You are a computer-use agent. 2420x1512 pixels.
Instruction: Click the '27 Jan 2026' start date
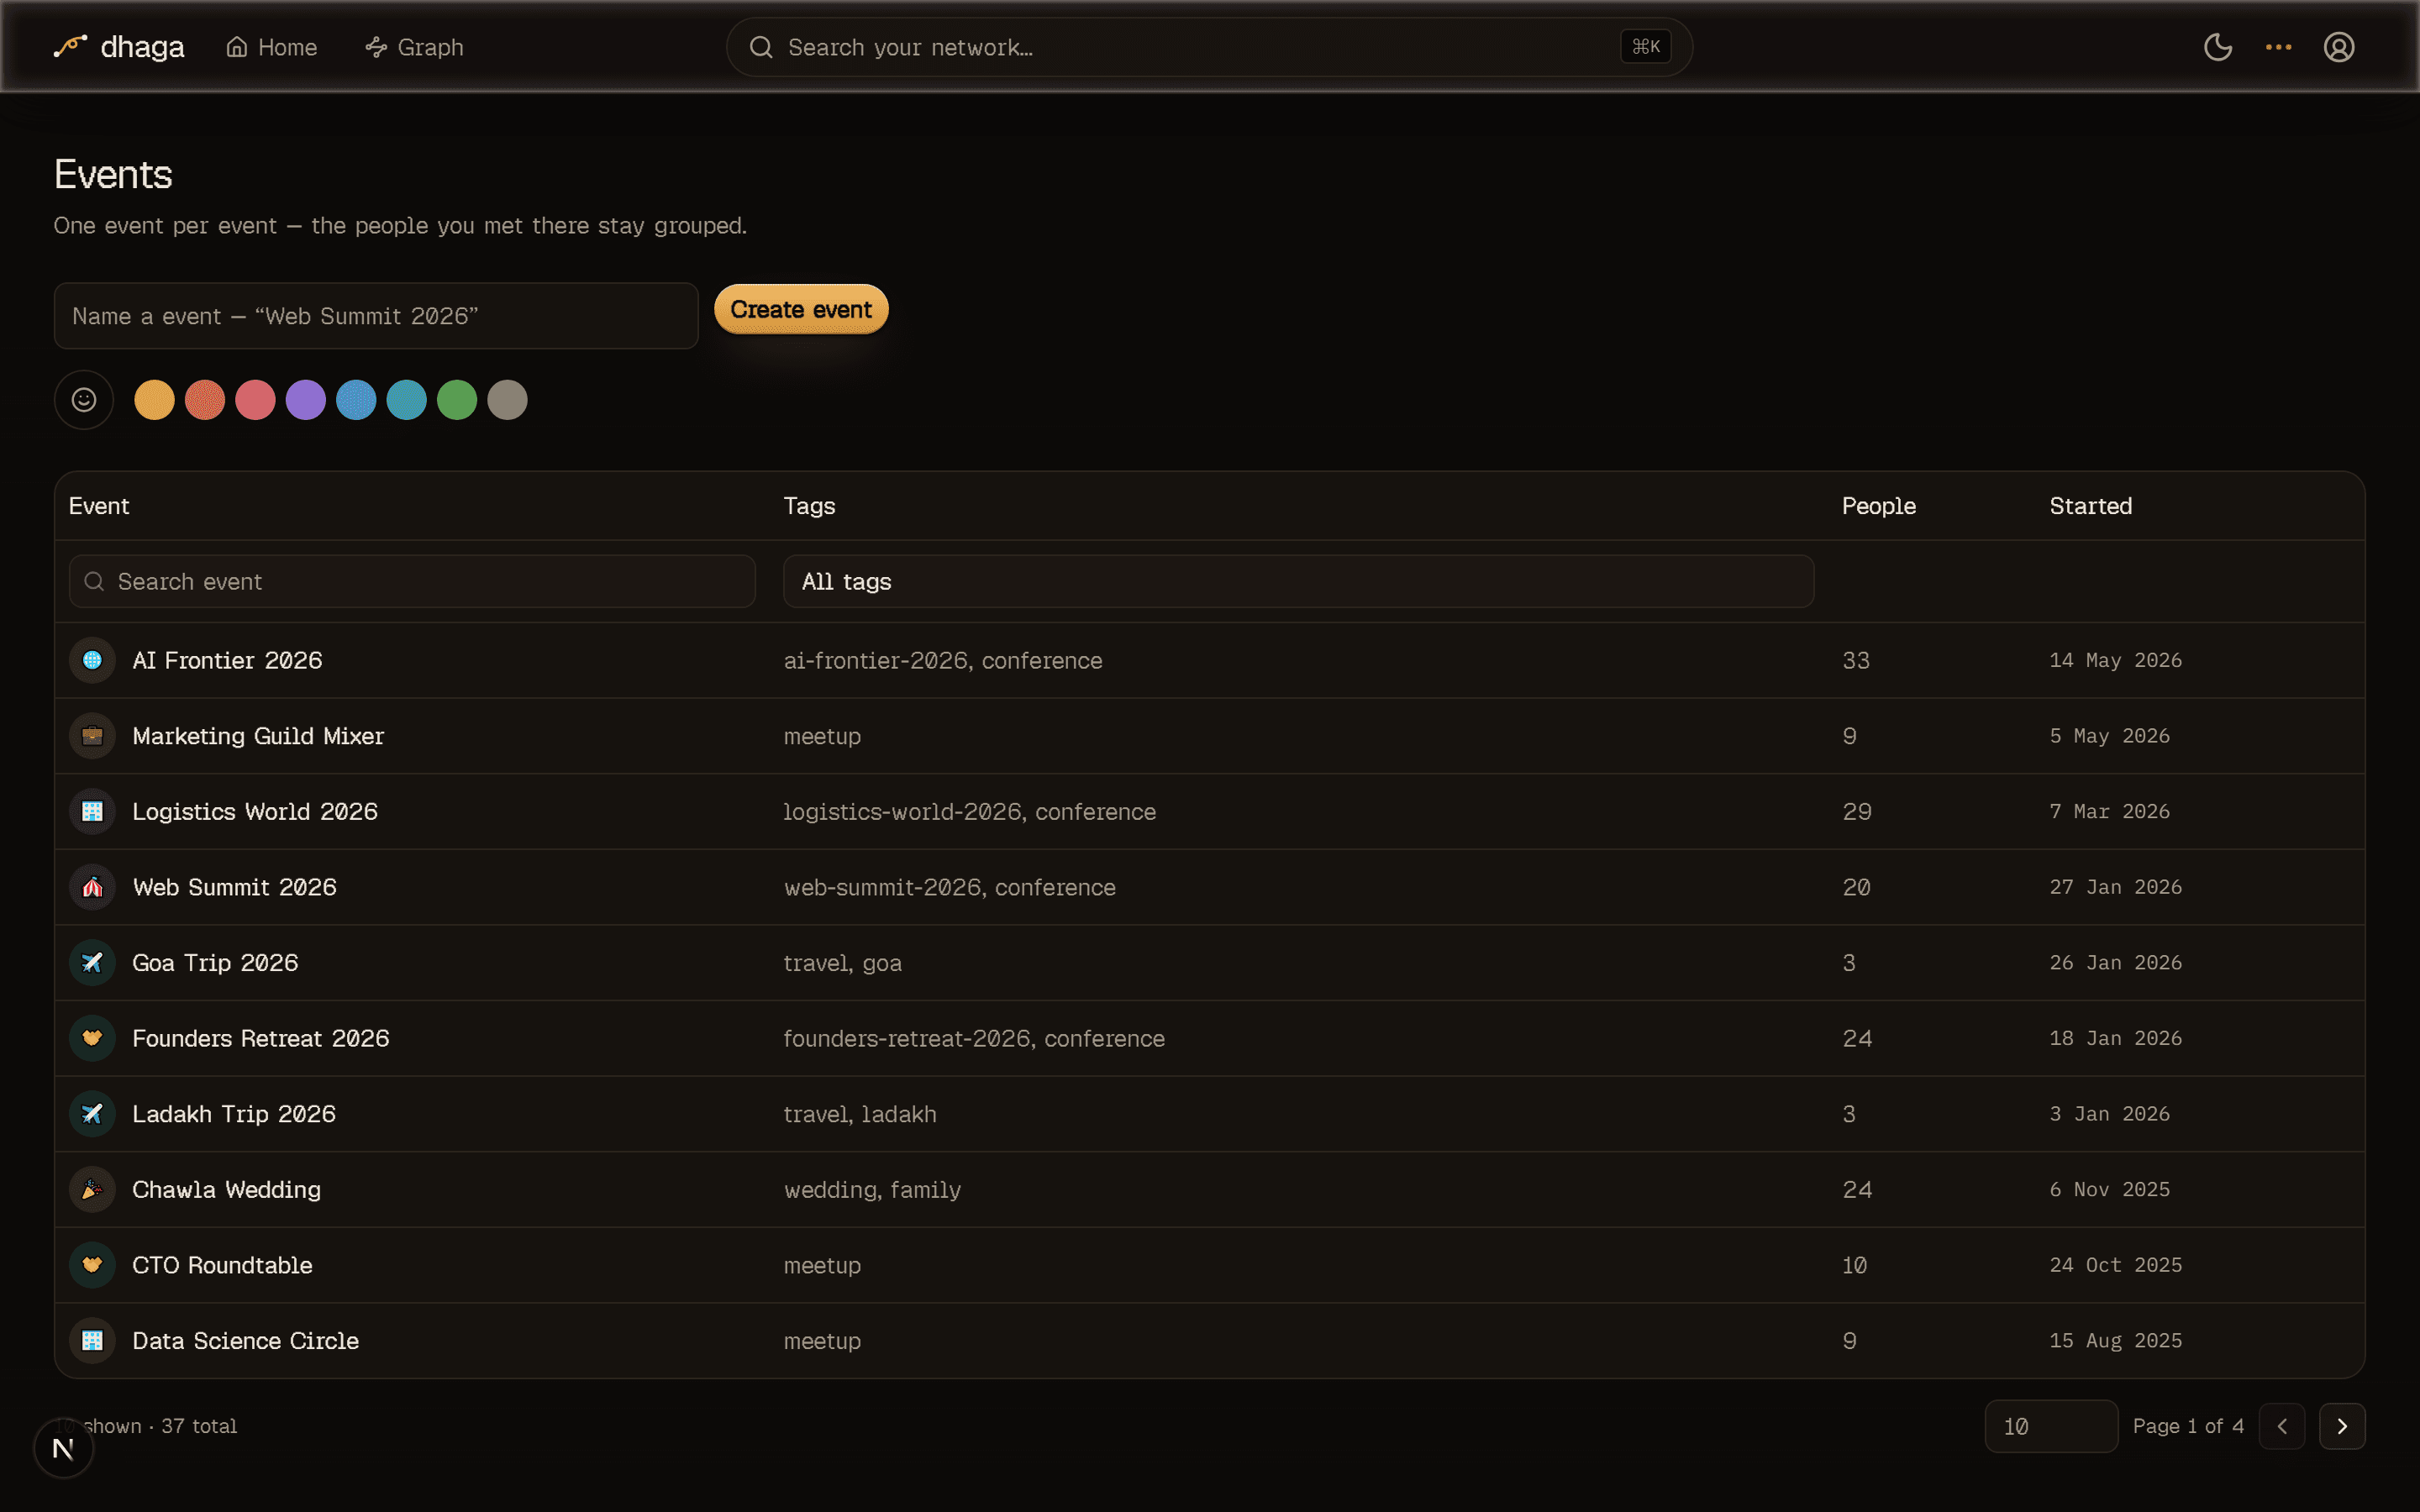2115,887
